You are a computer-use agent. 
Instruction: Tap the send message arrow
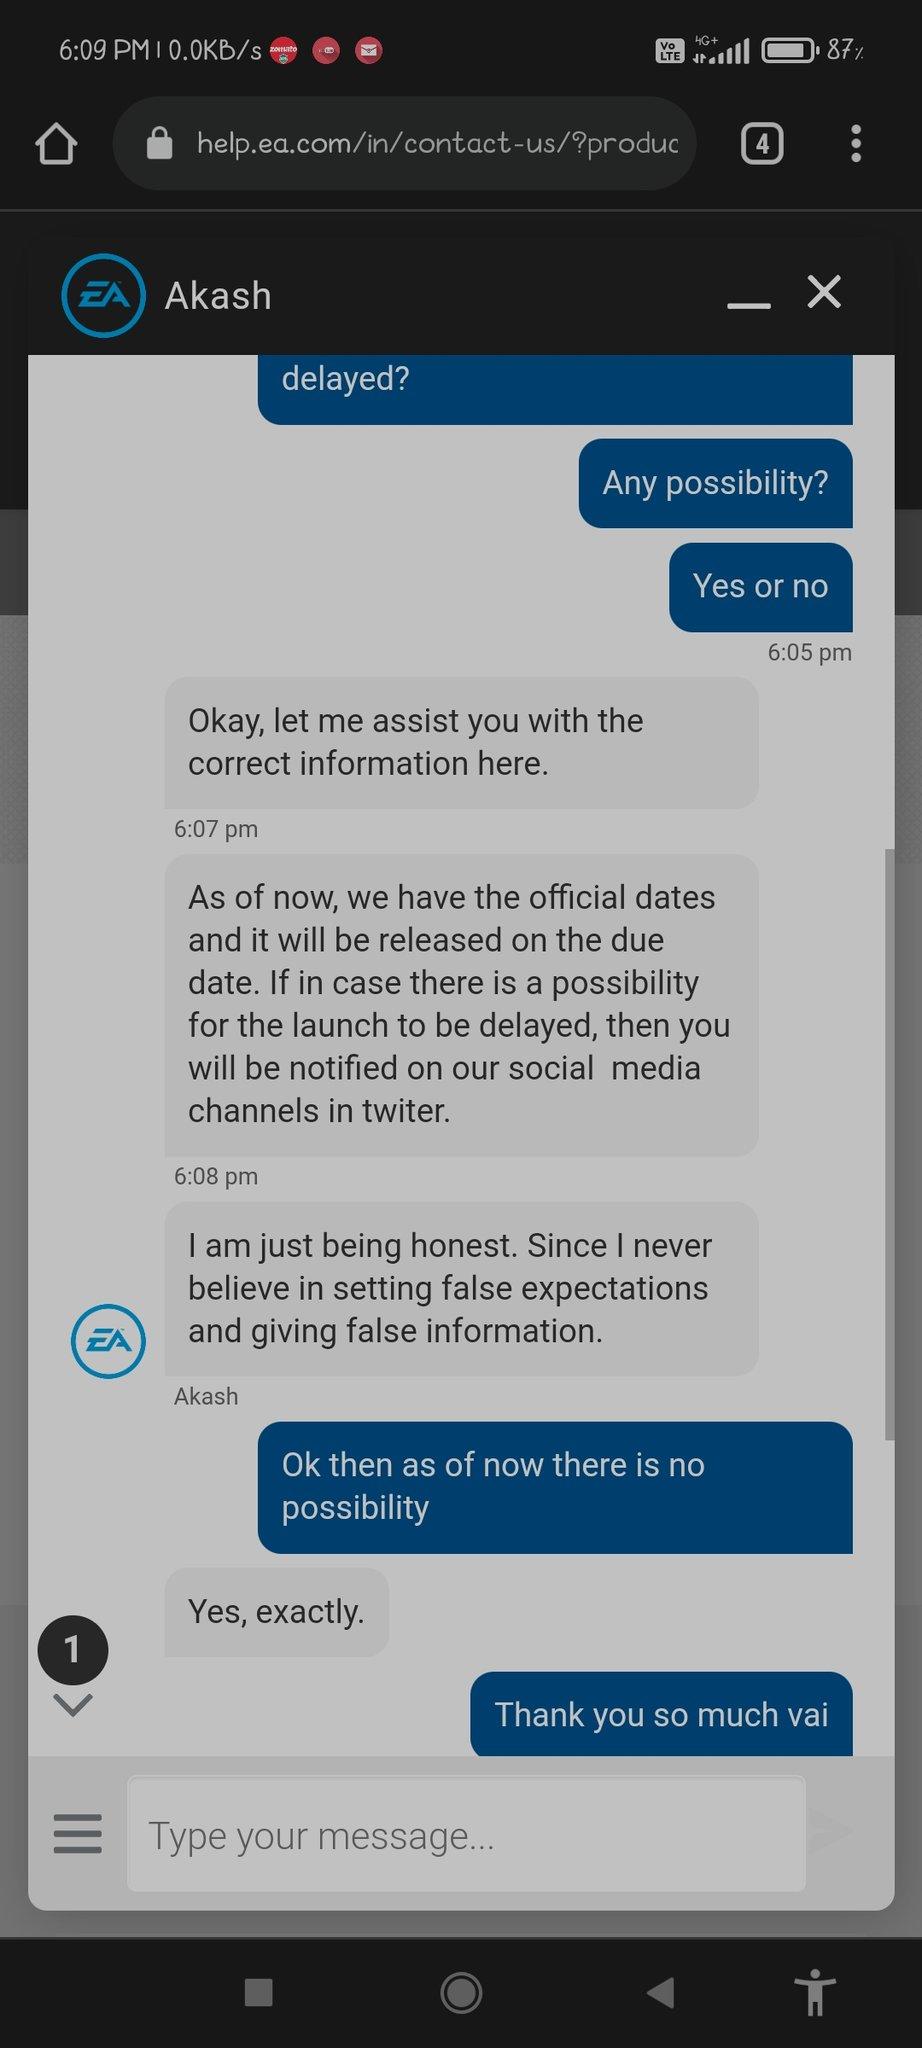pos(830,1830)
